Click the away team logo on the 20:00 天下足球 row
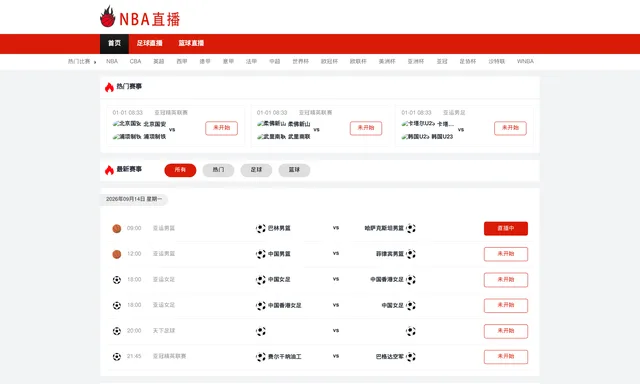 [411, 331]
